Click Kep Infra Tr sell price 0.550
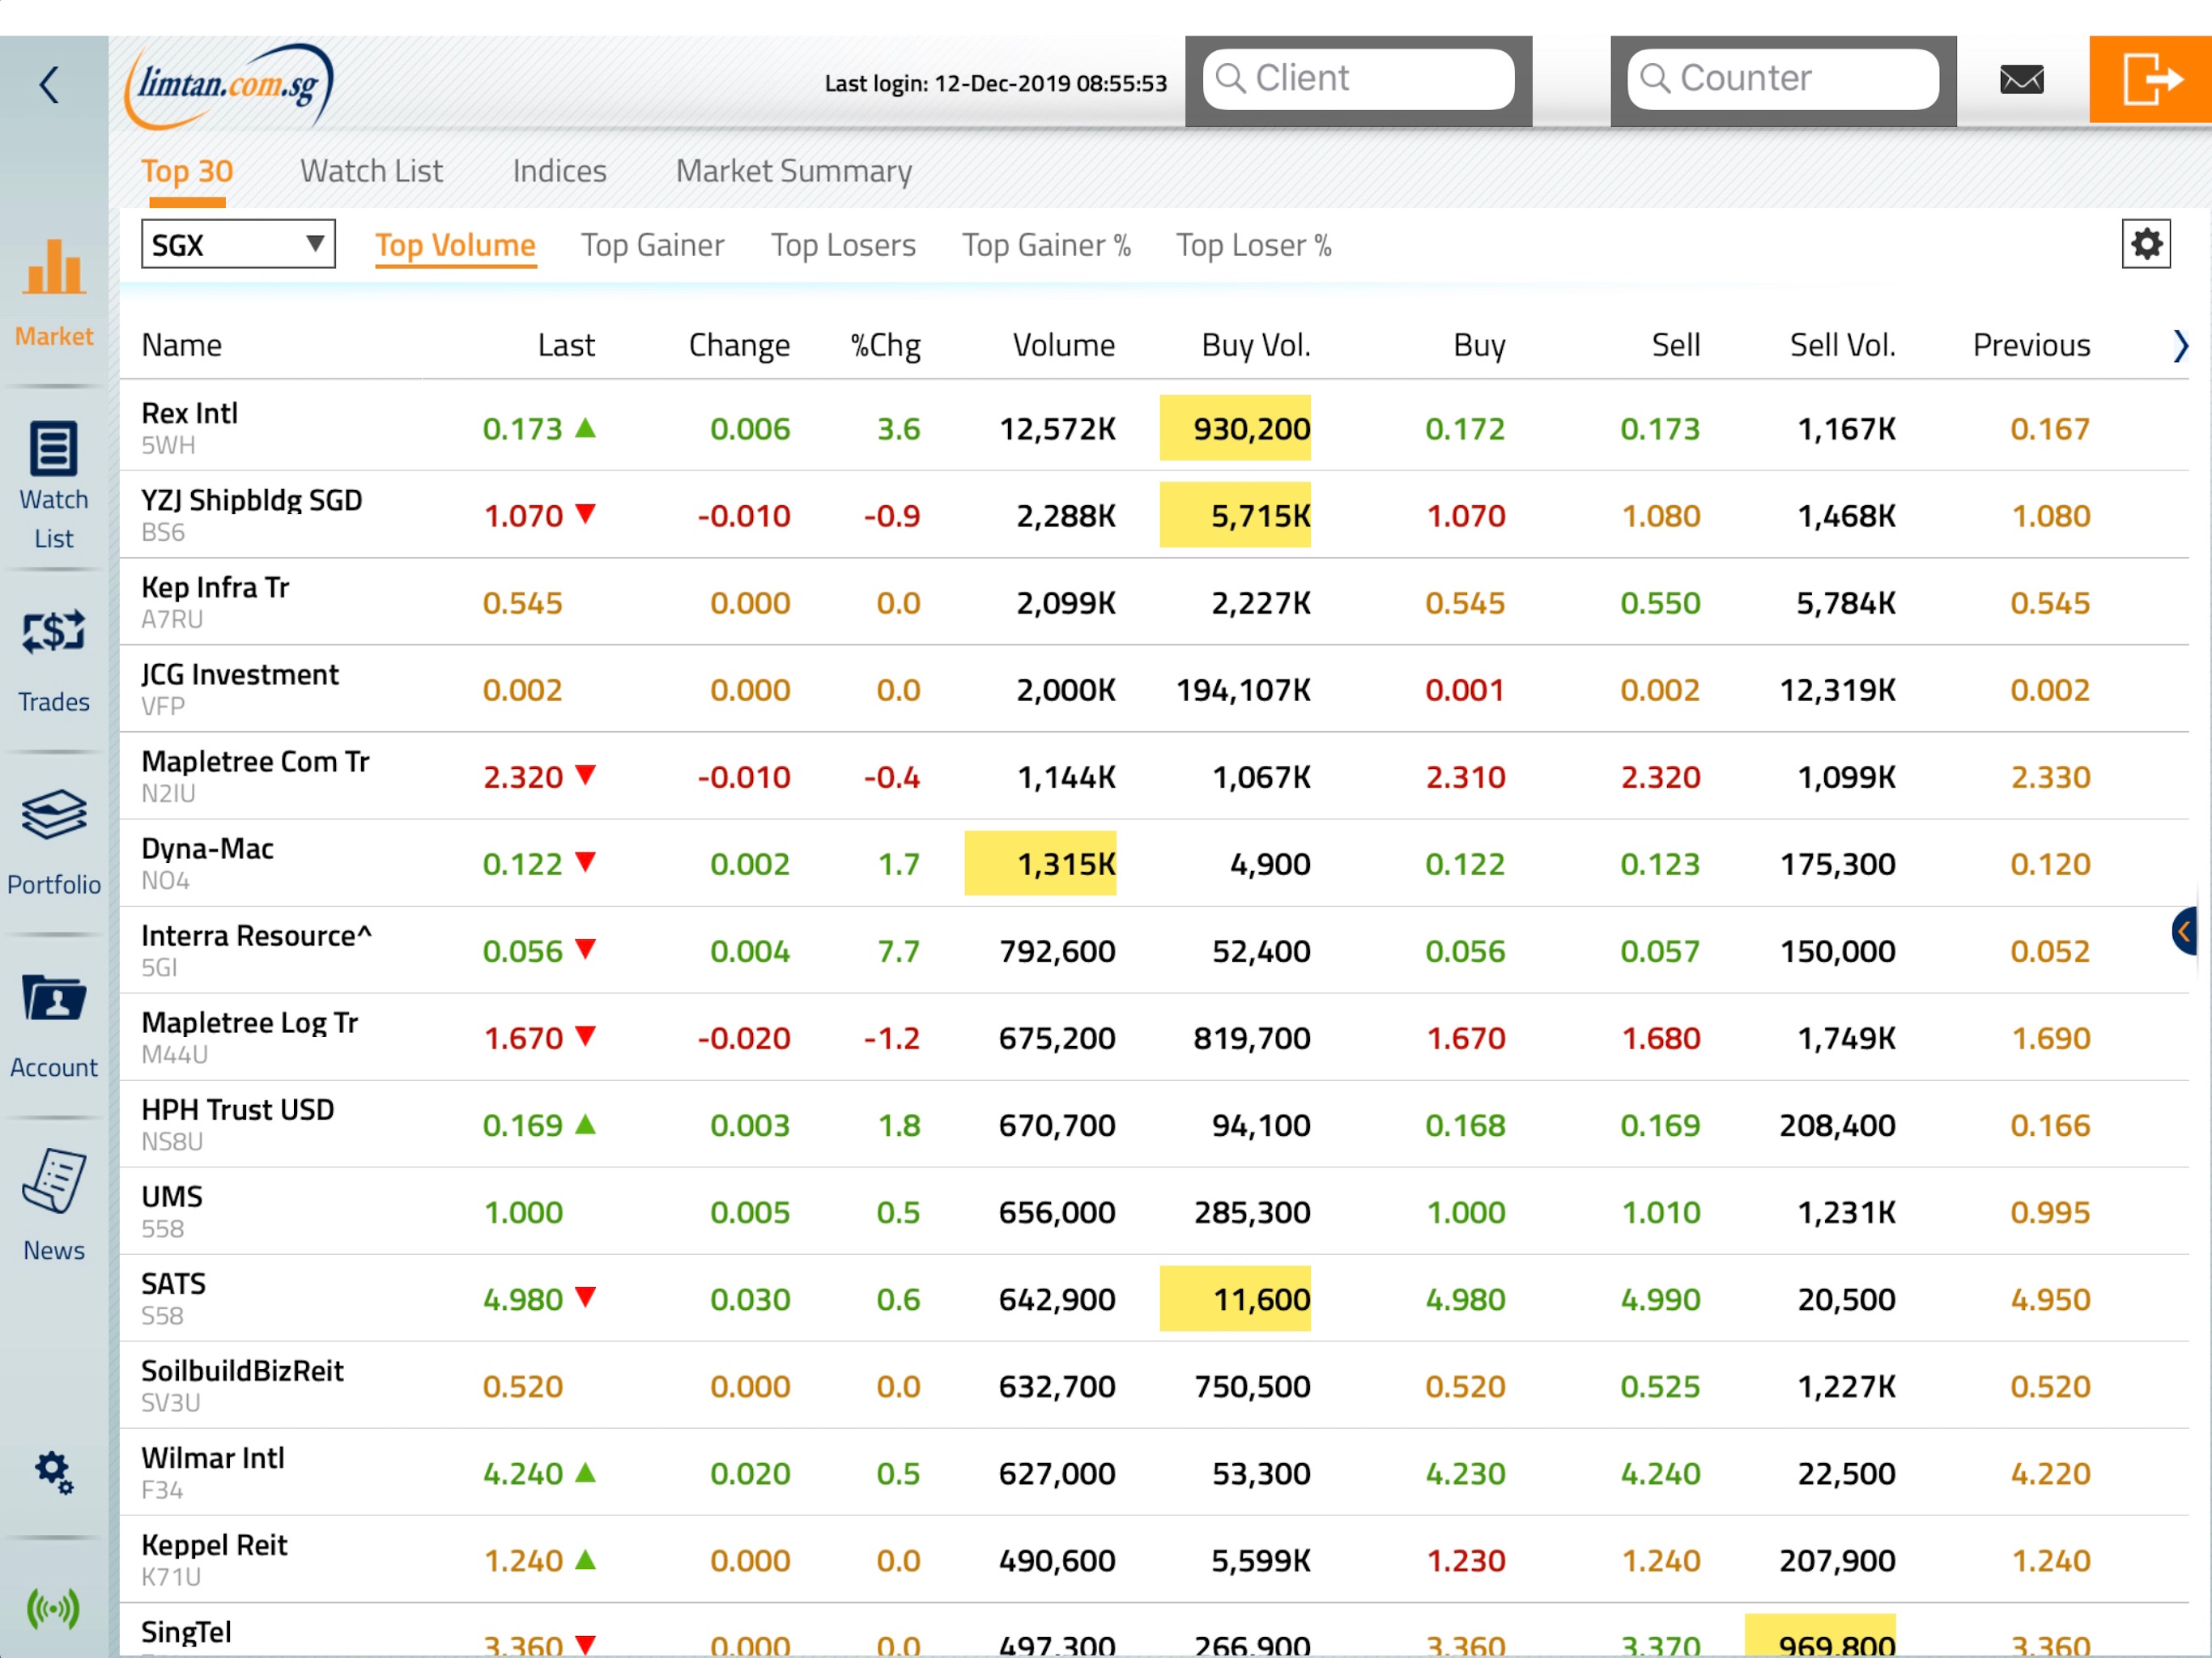The height and width of the screenshot is (1658, 2212). tap(1660, 602)
